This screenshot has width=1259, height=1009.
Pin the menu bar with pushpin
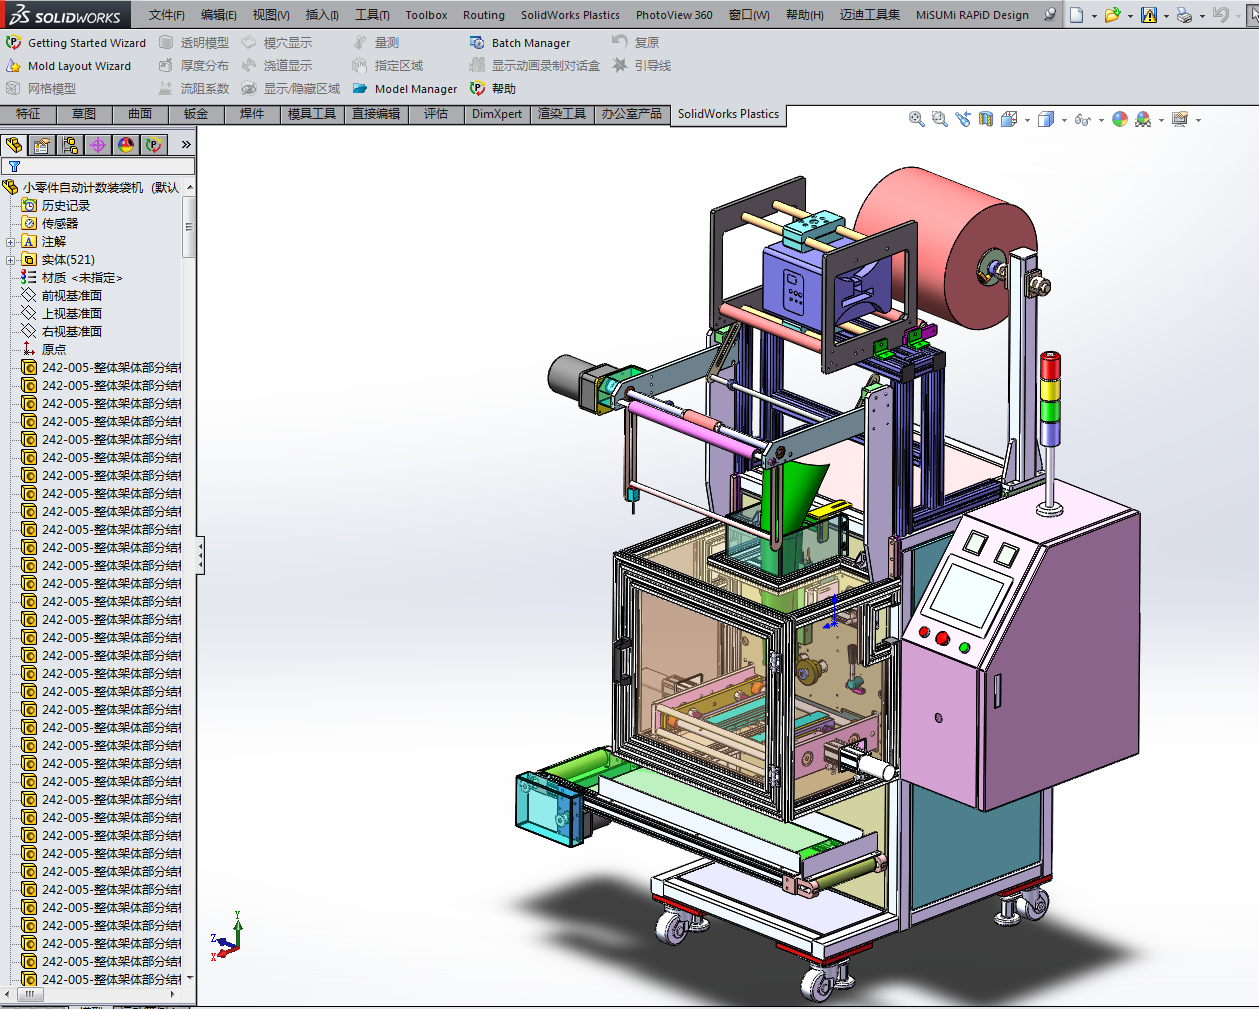coord(1049,15)
